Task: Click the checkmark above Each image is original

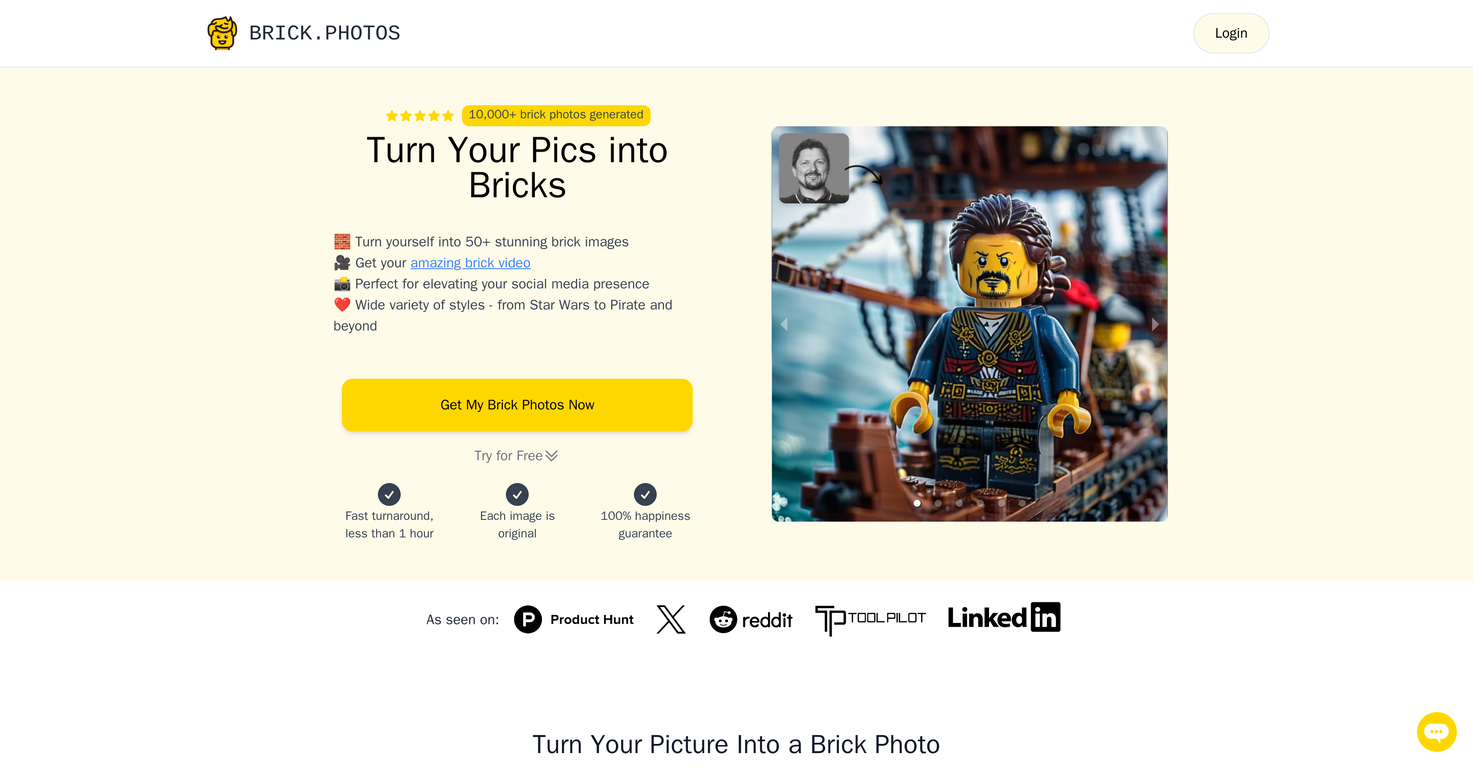Action: coord(517,494)
